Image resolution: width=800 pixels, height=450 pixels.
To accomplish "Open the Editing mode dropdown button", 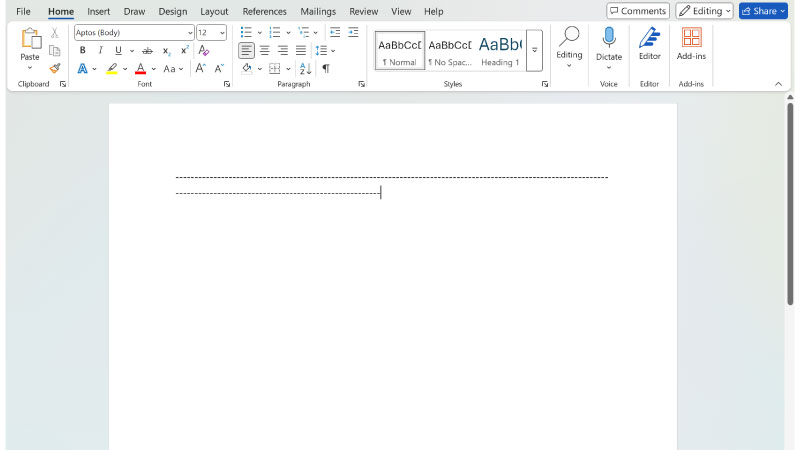I will (705, 11).
